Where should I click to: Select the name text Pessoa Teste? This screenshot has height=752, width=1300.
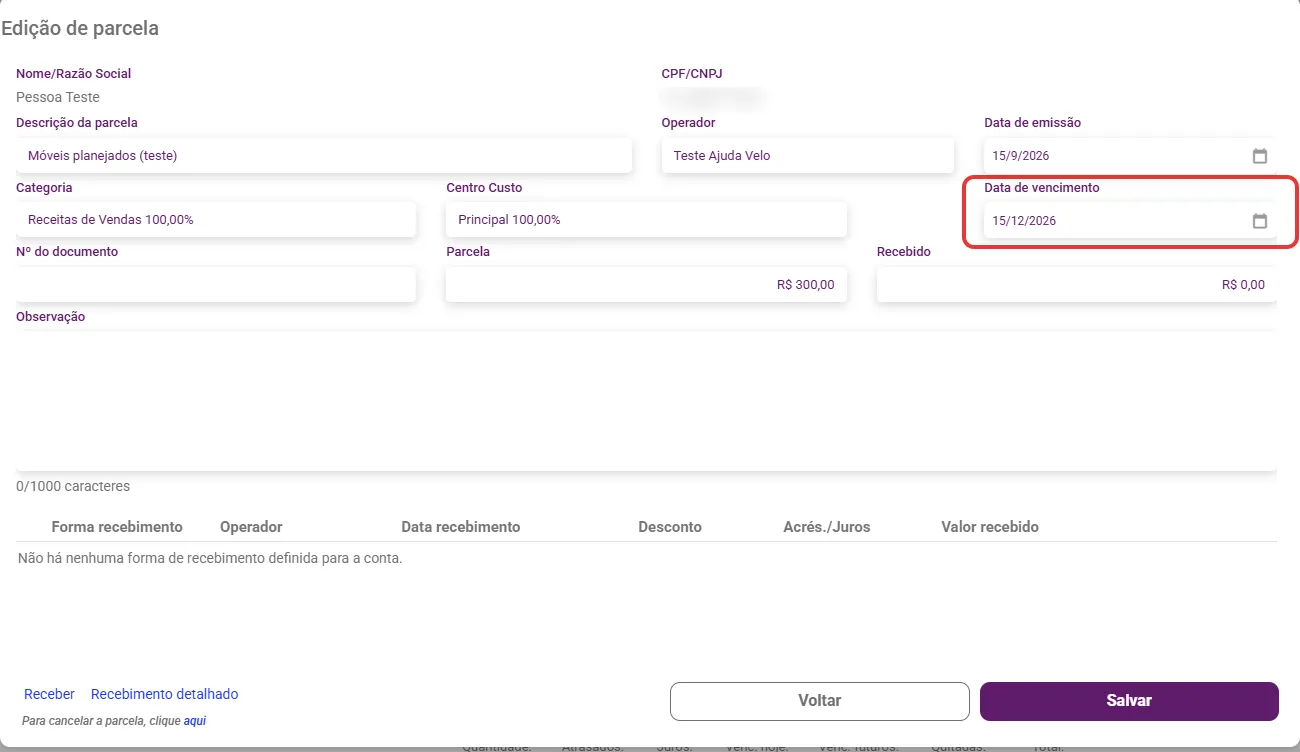click(58, 97)
